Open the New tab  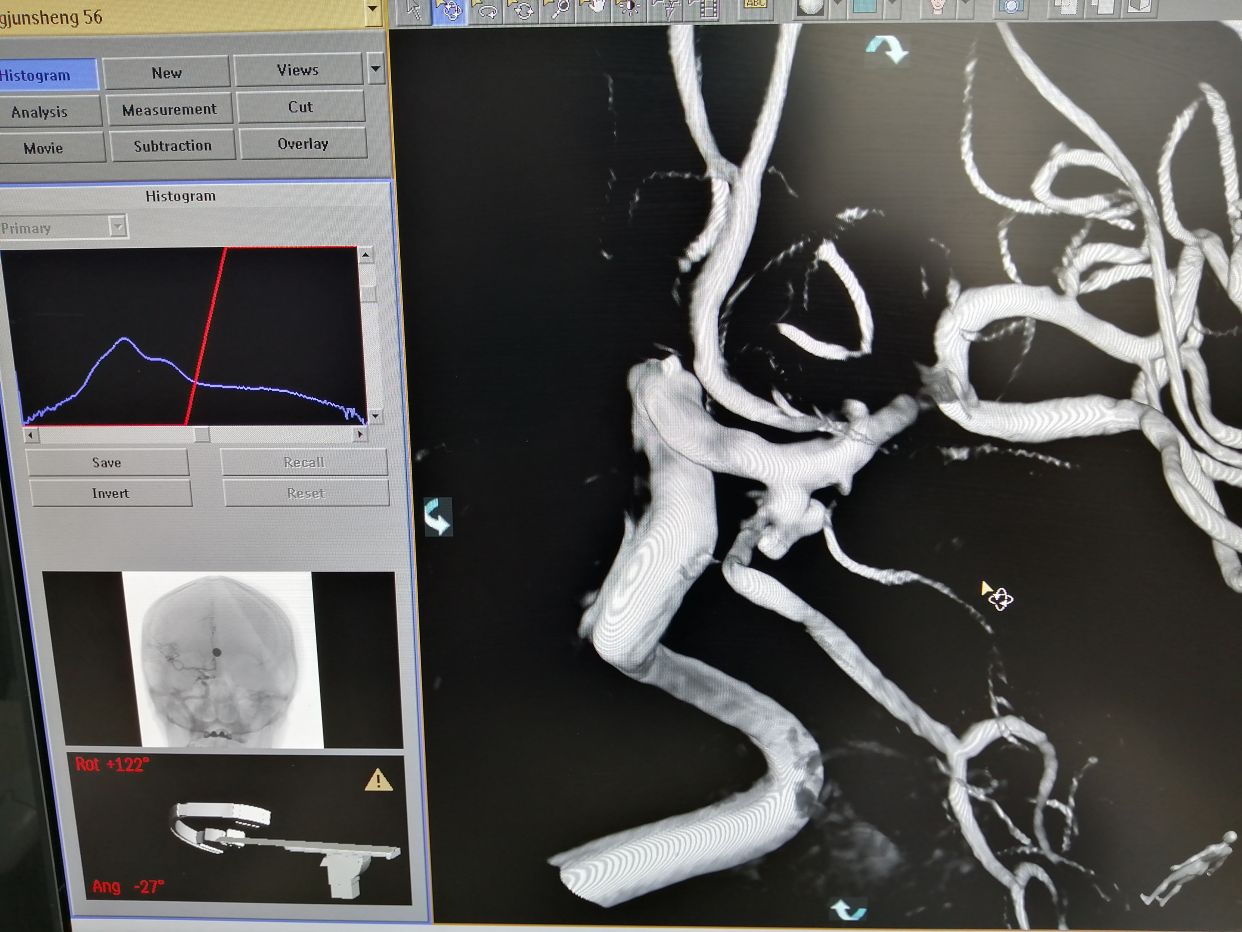tap(167, 72)
